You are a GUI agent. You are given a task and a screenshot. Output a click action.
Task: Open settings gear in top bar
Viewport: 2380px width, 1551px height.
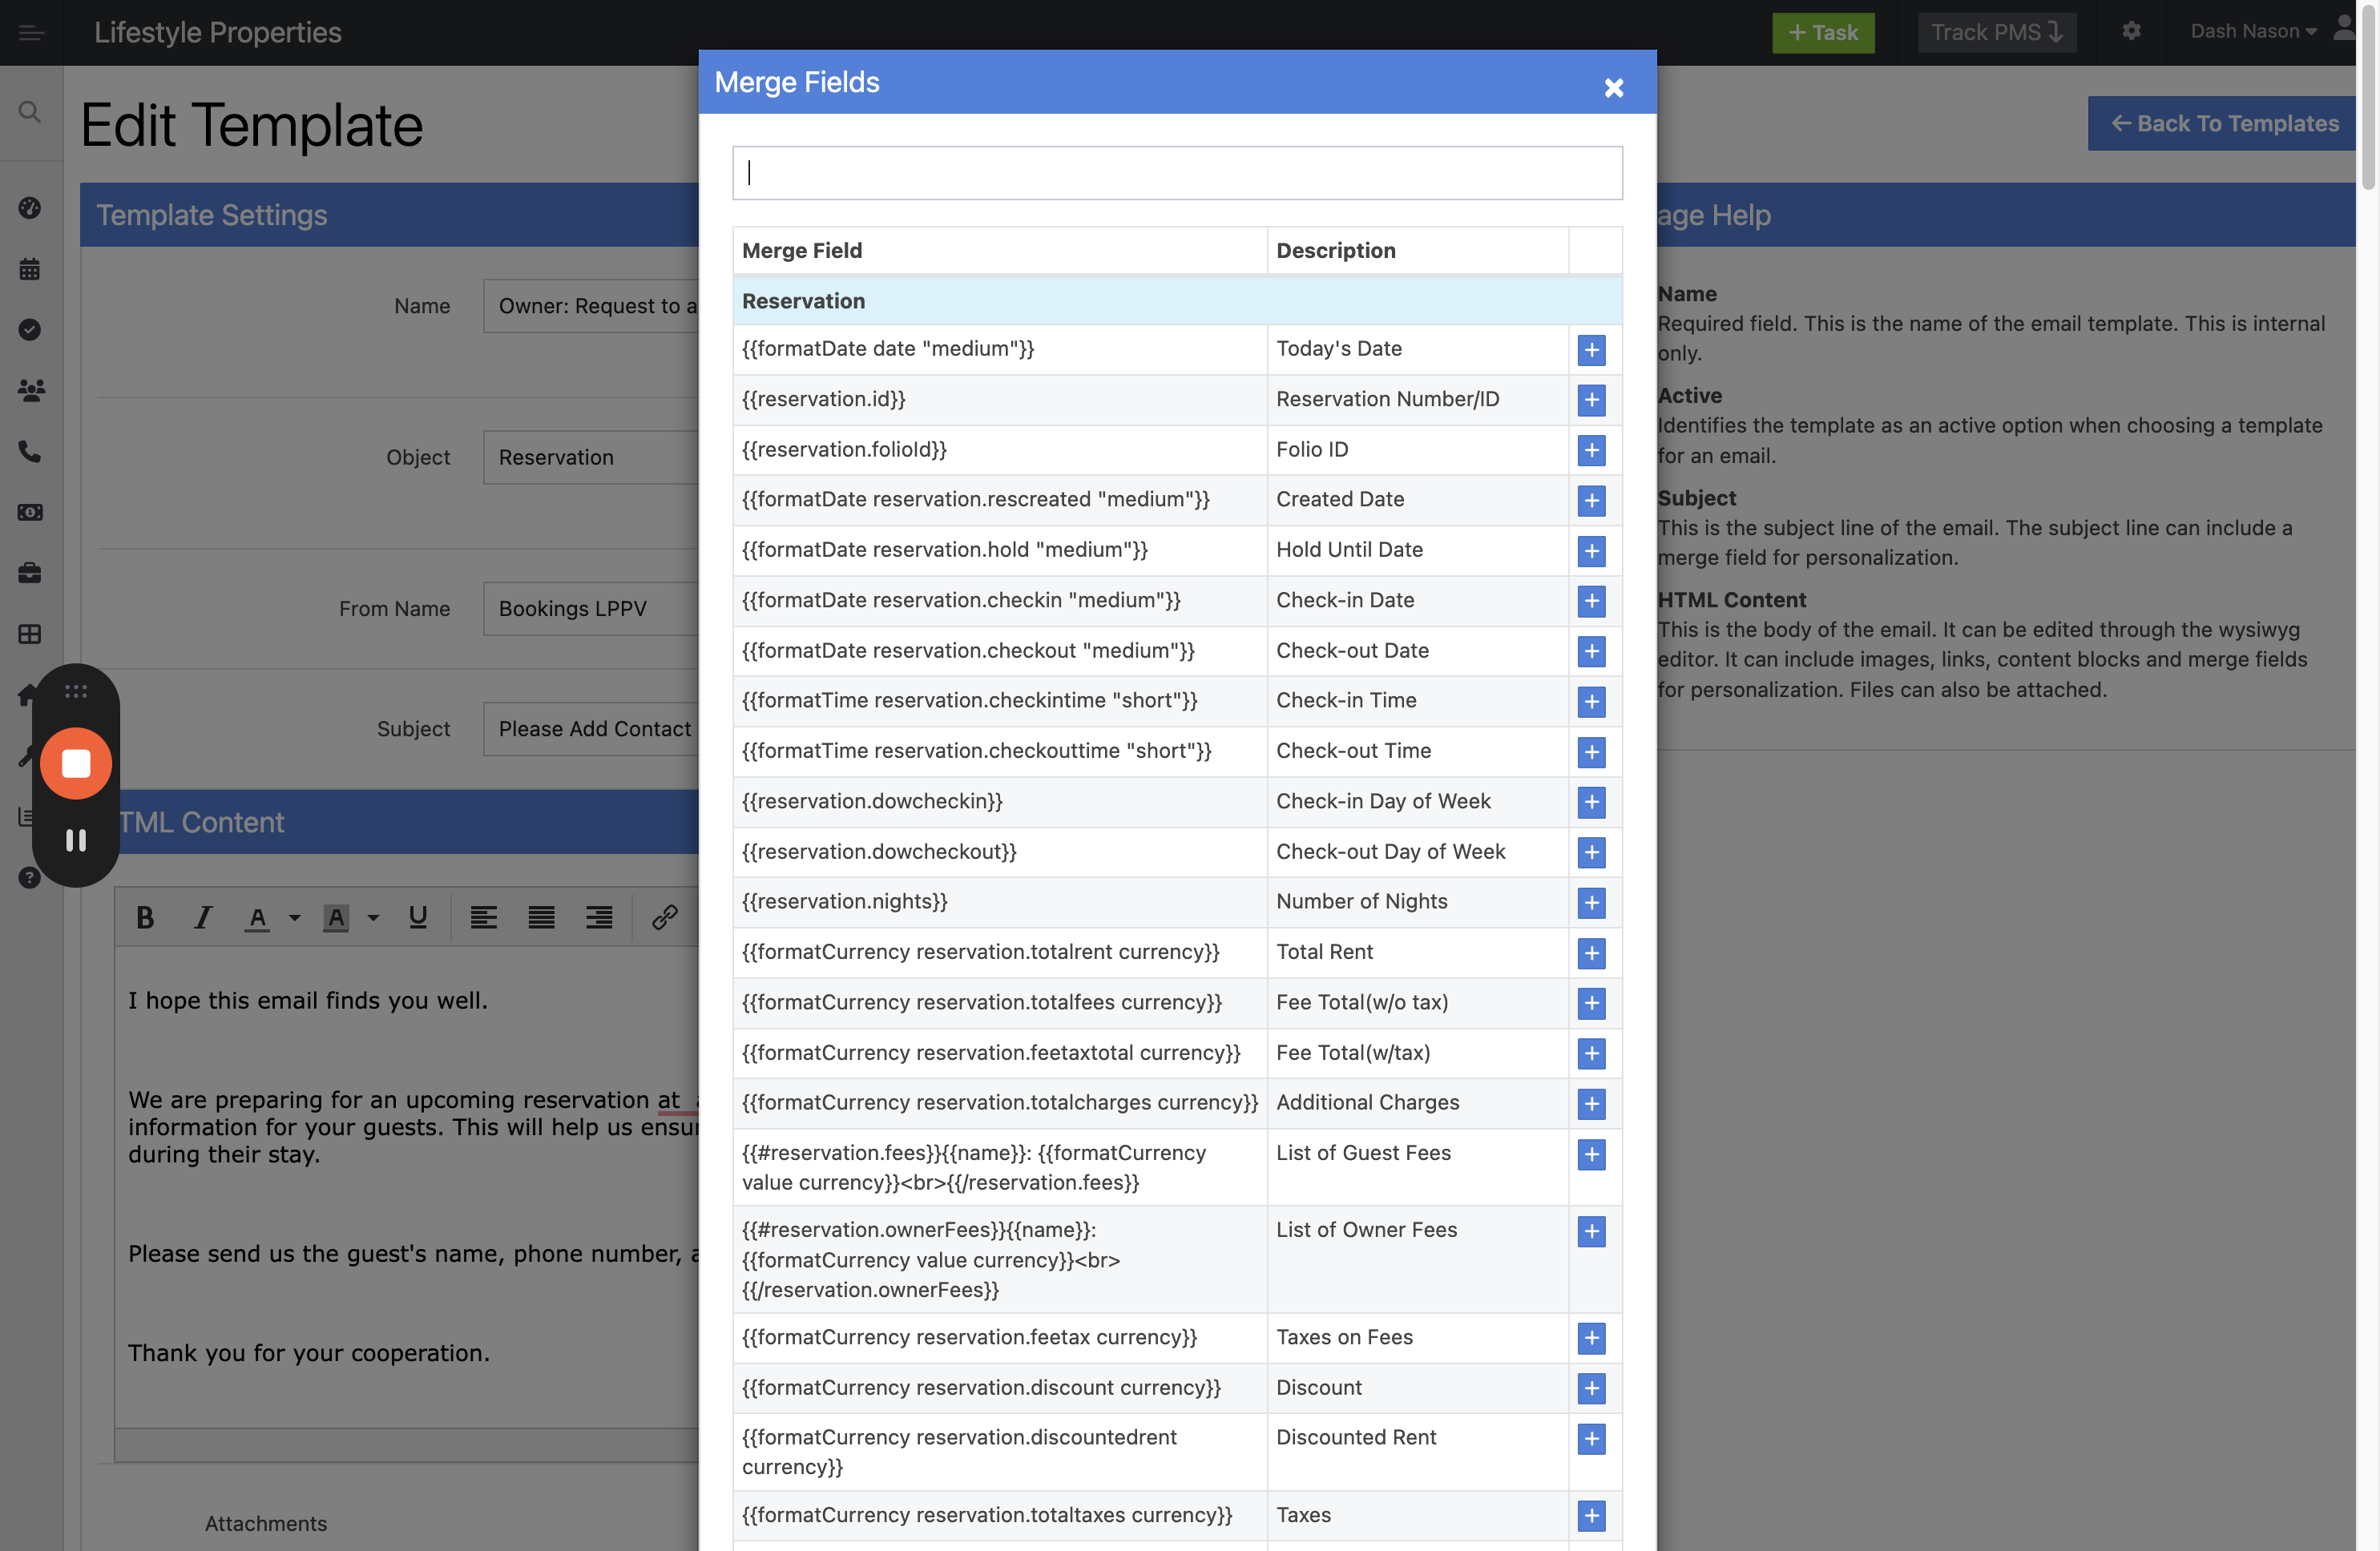tap(2131, 31)
